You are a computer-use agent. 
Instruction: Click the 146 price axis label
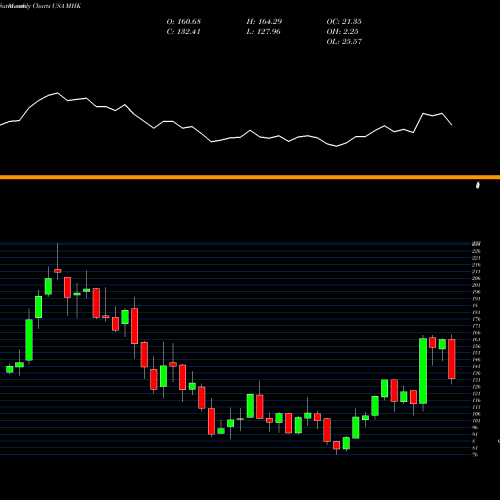click(476, 360)
